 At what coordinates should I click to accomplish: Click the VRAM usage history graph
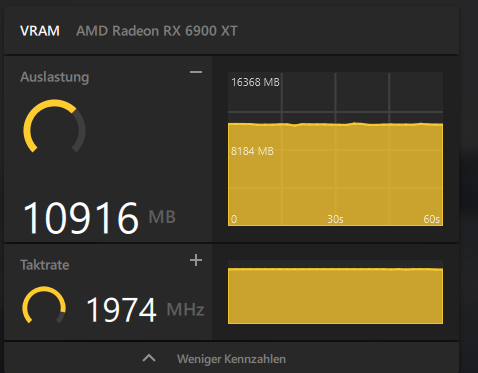point(335,149)
